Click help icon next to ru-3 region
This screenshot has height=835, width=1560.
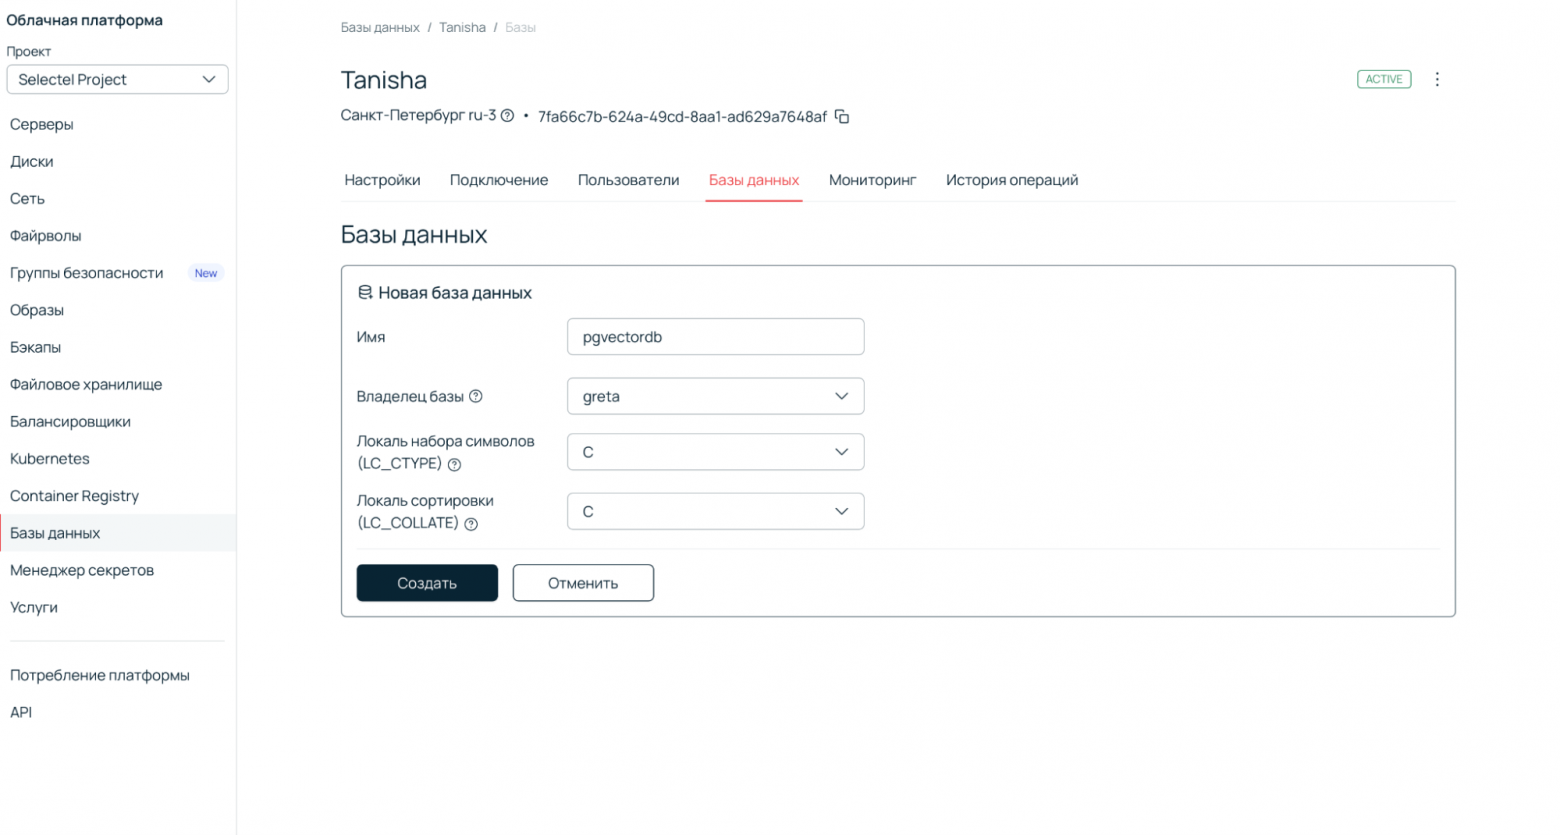tap(510, 116)
